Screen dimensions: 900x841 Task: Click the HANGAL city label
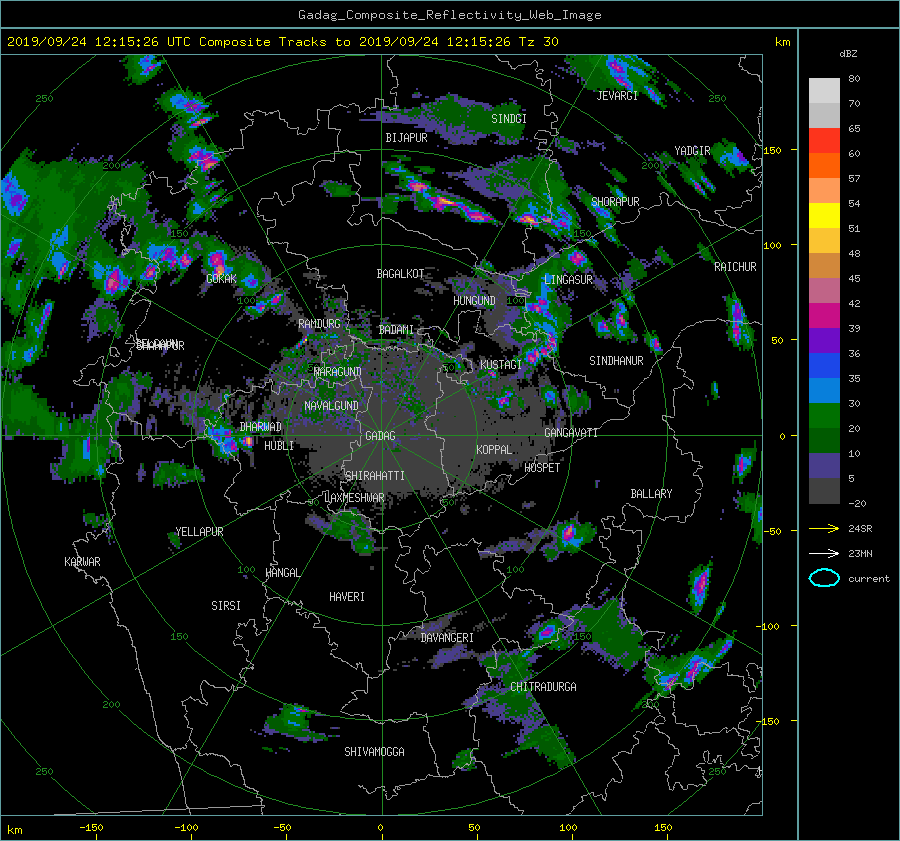point(282,573)
